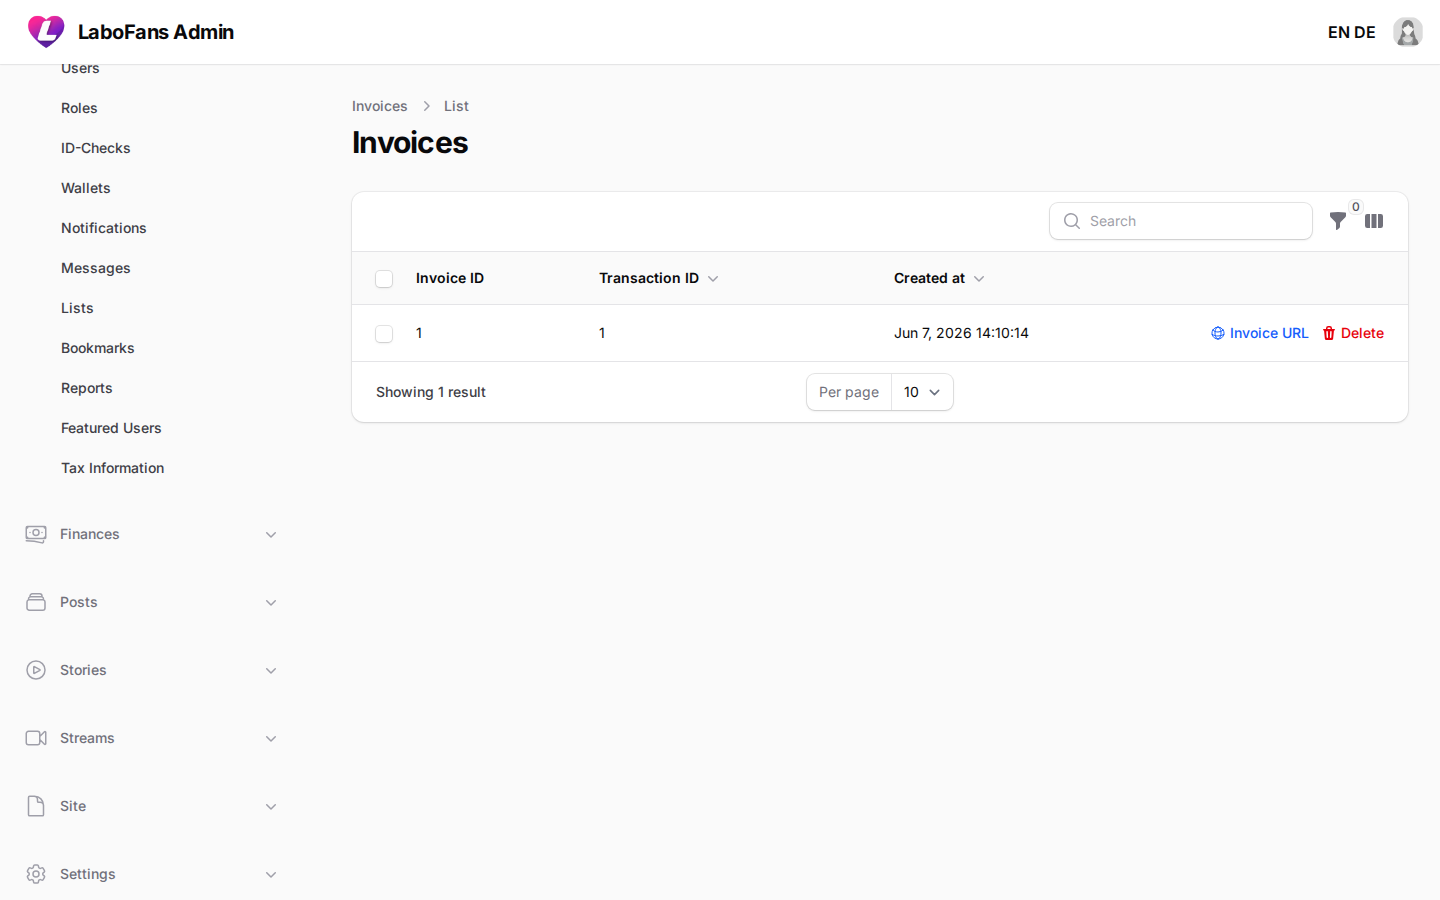Switch language to EN
Image resolution: width=1440 pixels, height=900 pixels.
point(1339,32)
